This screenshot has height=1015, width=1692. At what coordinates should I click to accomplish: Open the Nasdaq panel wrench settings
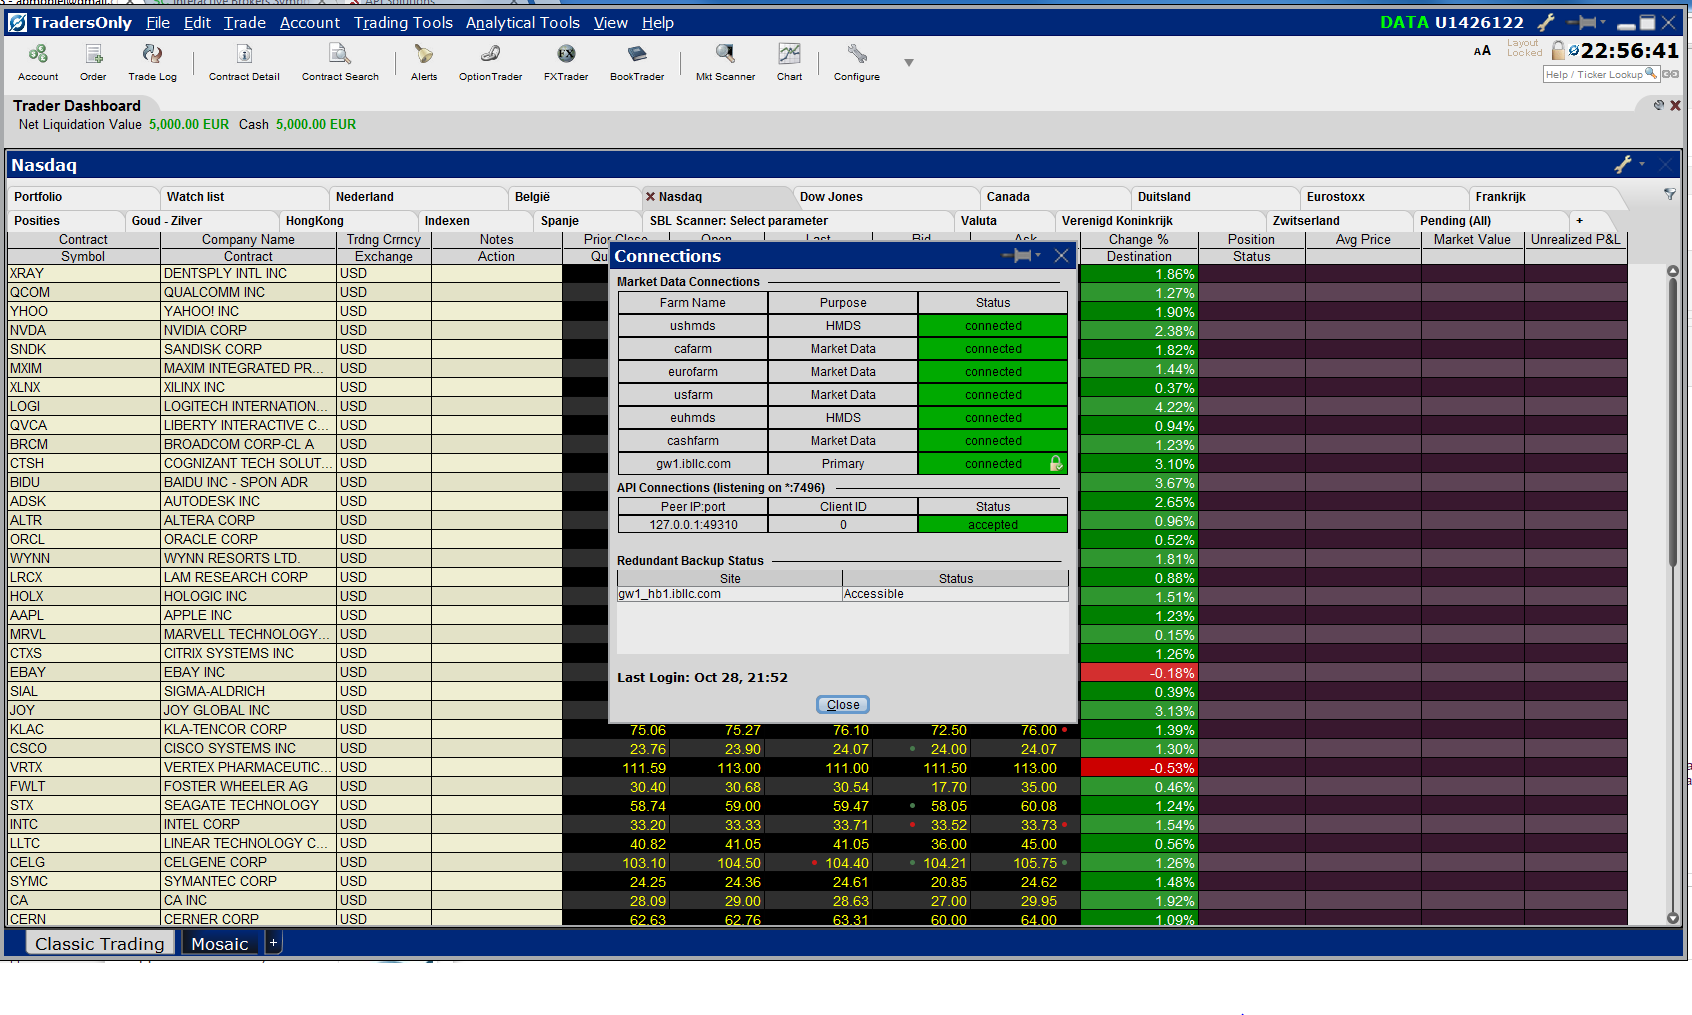point(1623,164)
